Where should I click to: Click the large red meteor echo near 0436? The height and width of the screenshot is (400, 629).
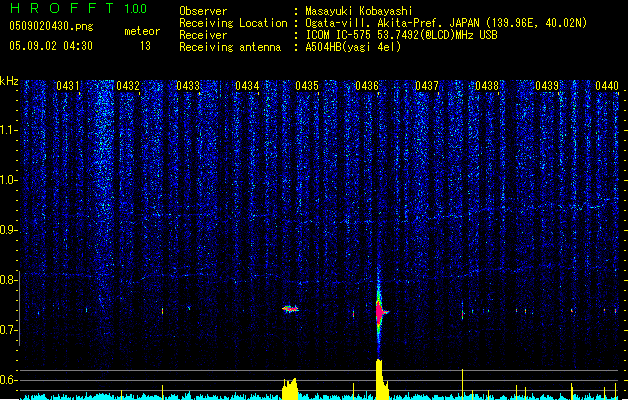[379, 312]
